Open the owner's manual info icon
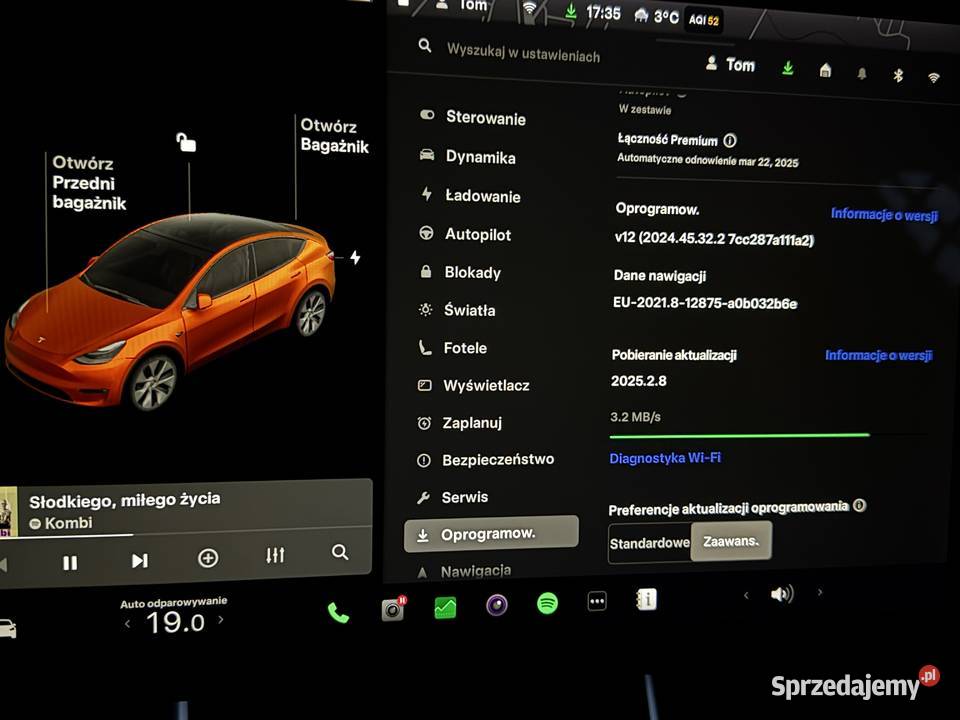Image resolution: width=960 pixels, height=720 pixels. (646, 599)
